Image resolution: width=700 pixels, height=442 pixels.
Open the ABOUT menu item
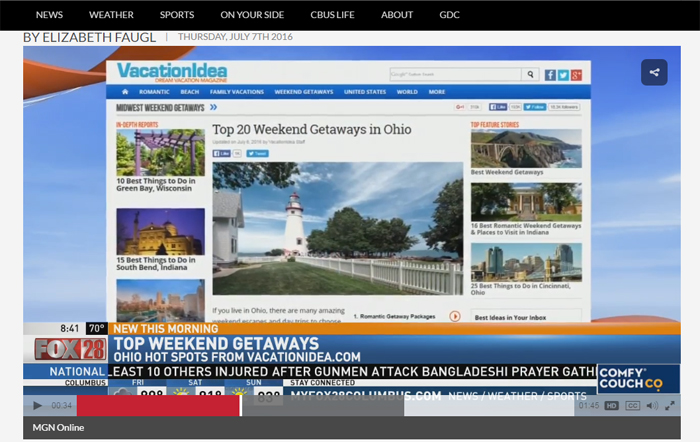point(397,15)
